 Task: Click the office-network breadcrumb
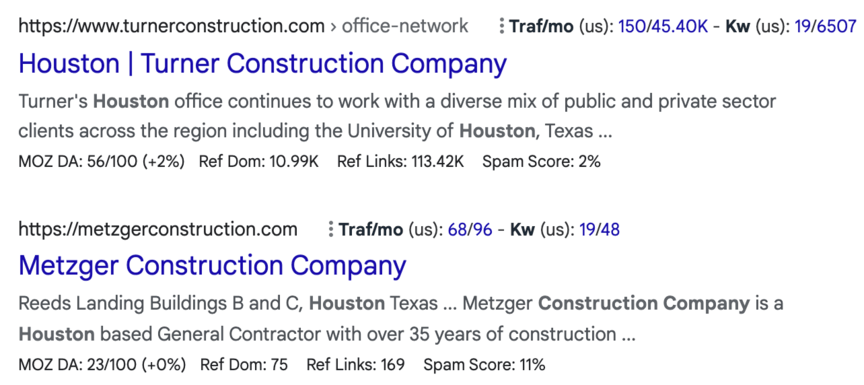coord(405,26)
